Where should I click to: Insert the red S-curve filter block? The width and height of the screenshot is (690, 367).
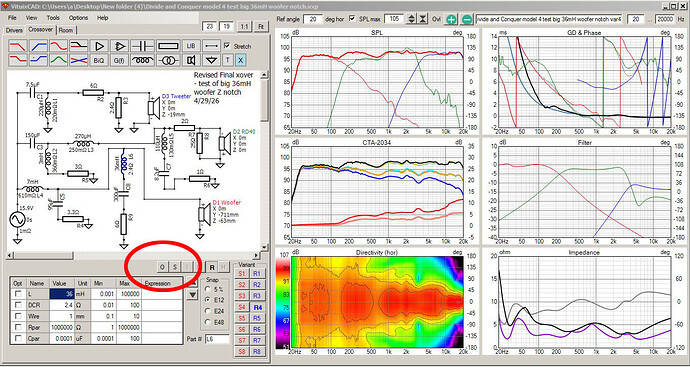coord(59,46)
